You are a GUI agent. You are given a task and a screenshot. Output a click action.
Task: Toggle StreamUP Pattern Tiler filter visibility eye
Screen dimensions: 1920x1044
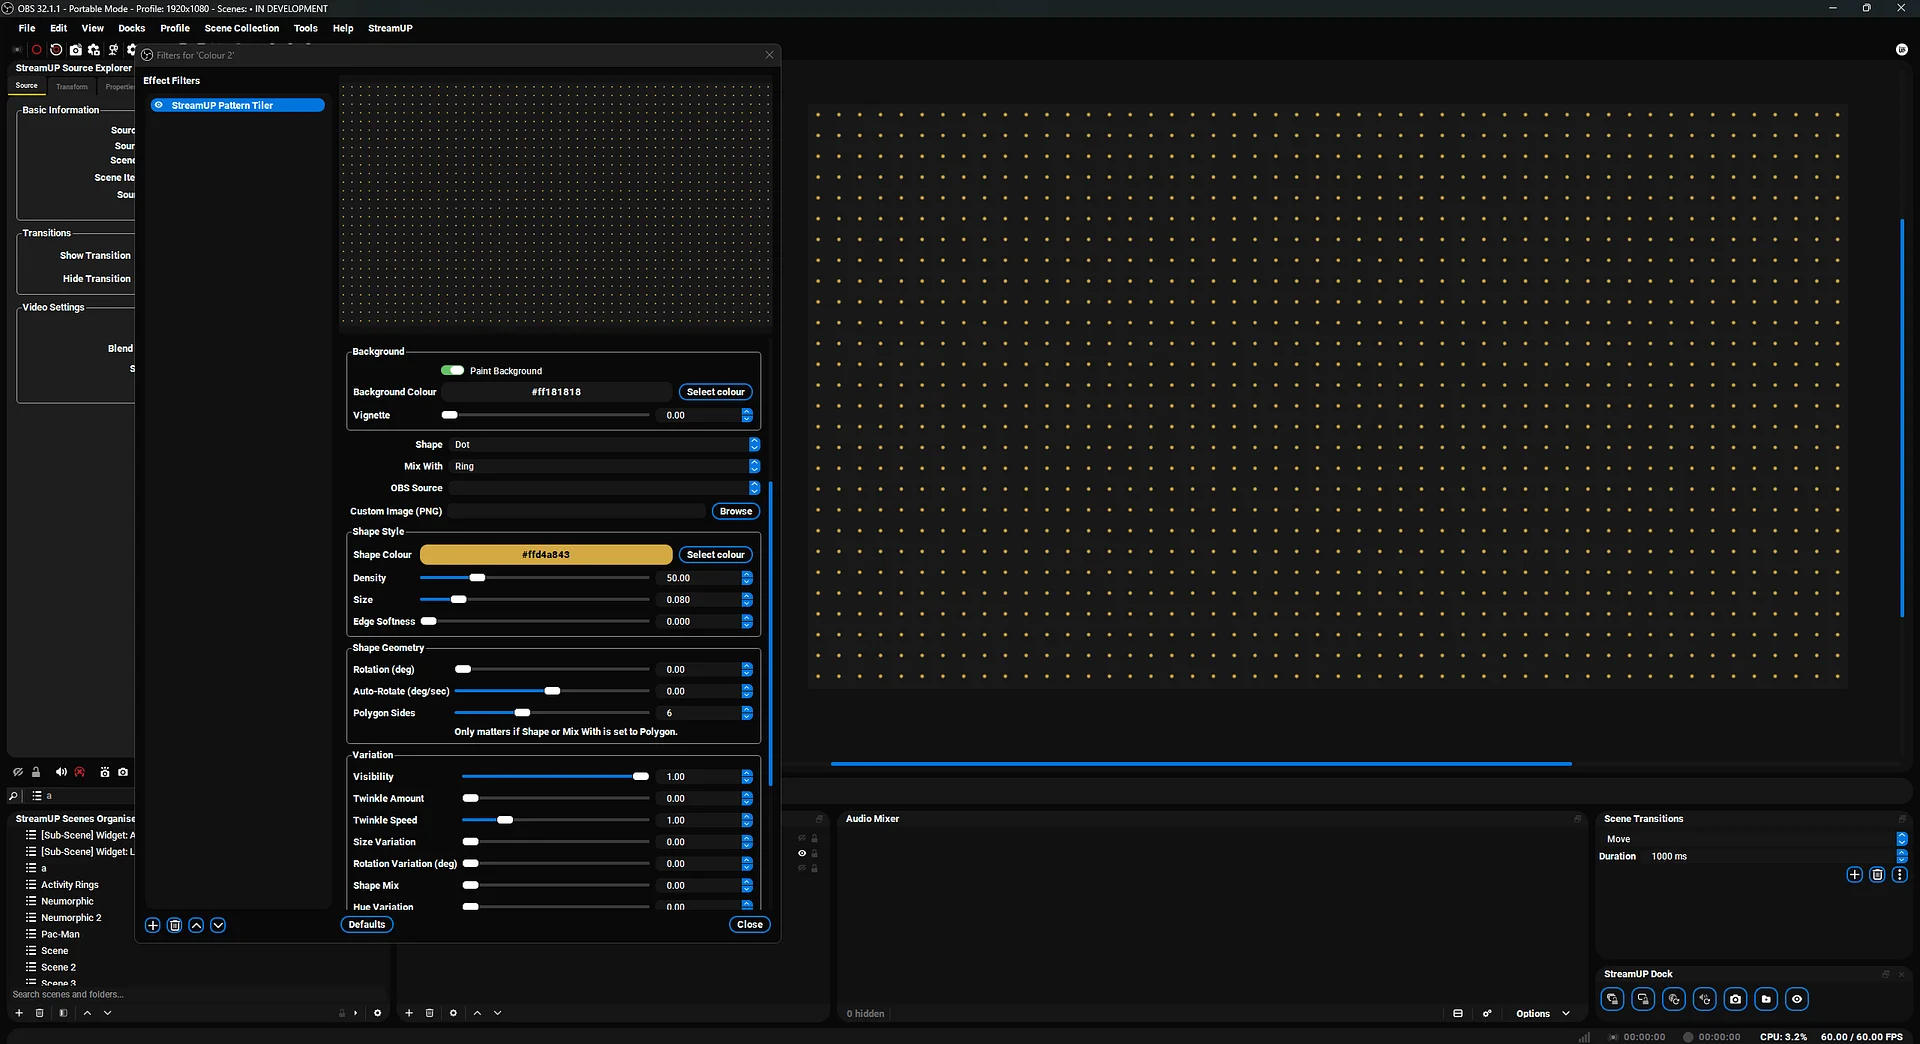pyautogui.click(x=159, y=105)
